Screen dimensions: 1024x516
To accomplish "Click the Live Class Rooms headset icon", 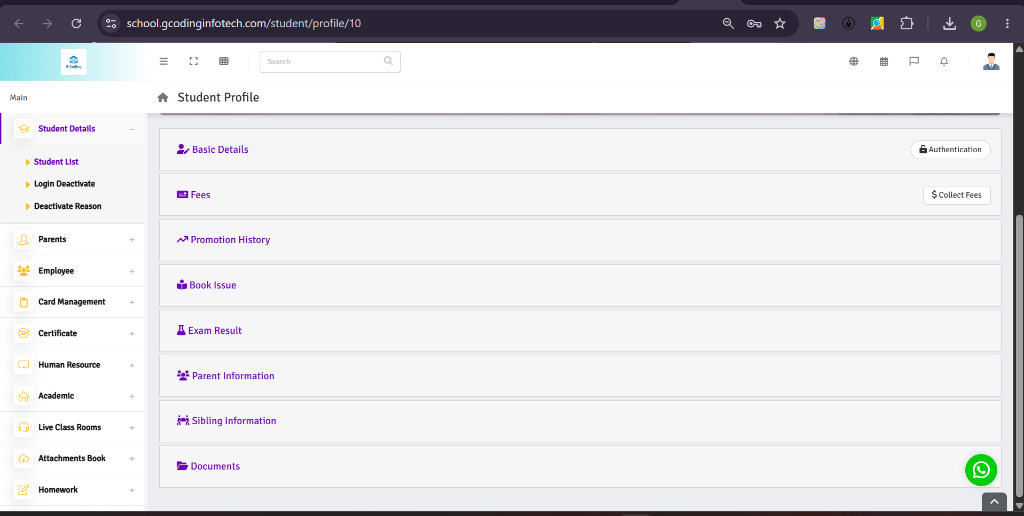I will tap(24, 427).
